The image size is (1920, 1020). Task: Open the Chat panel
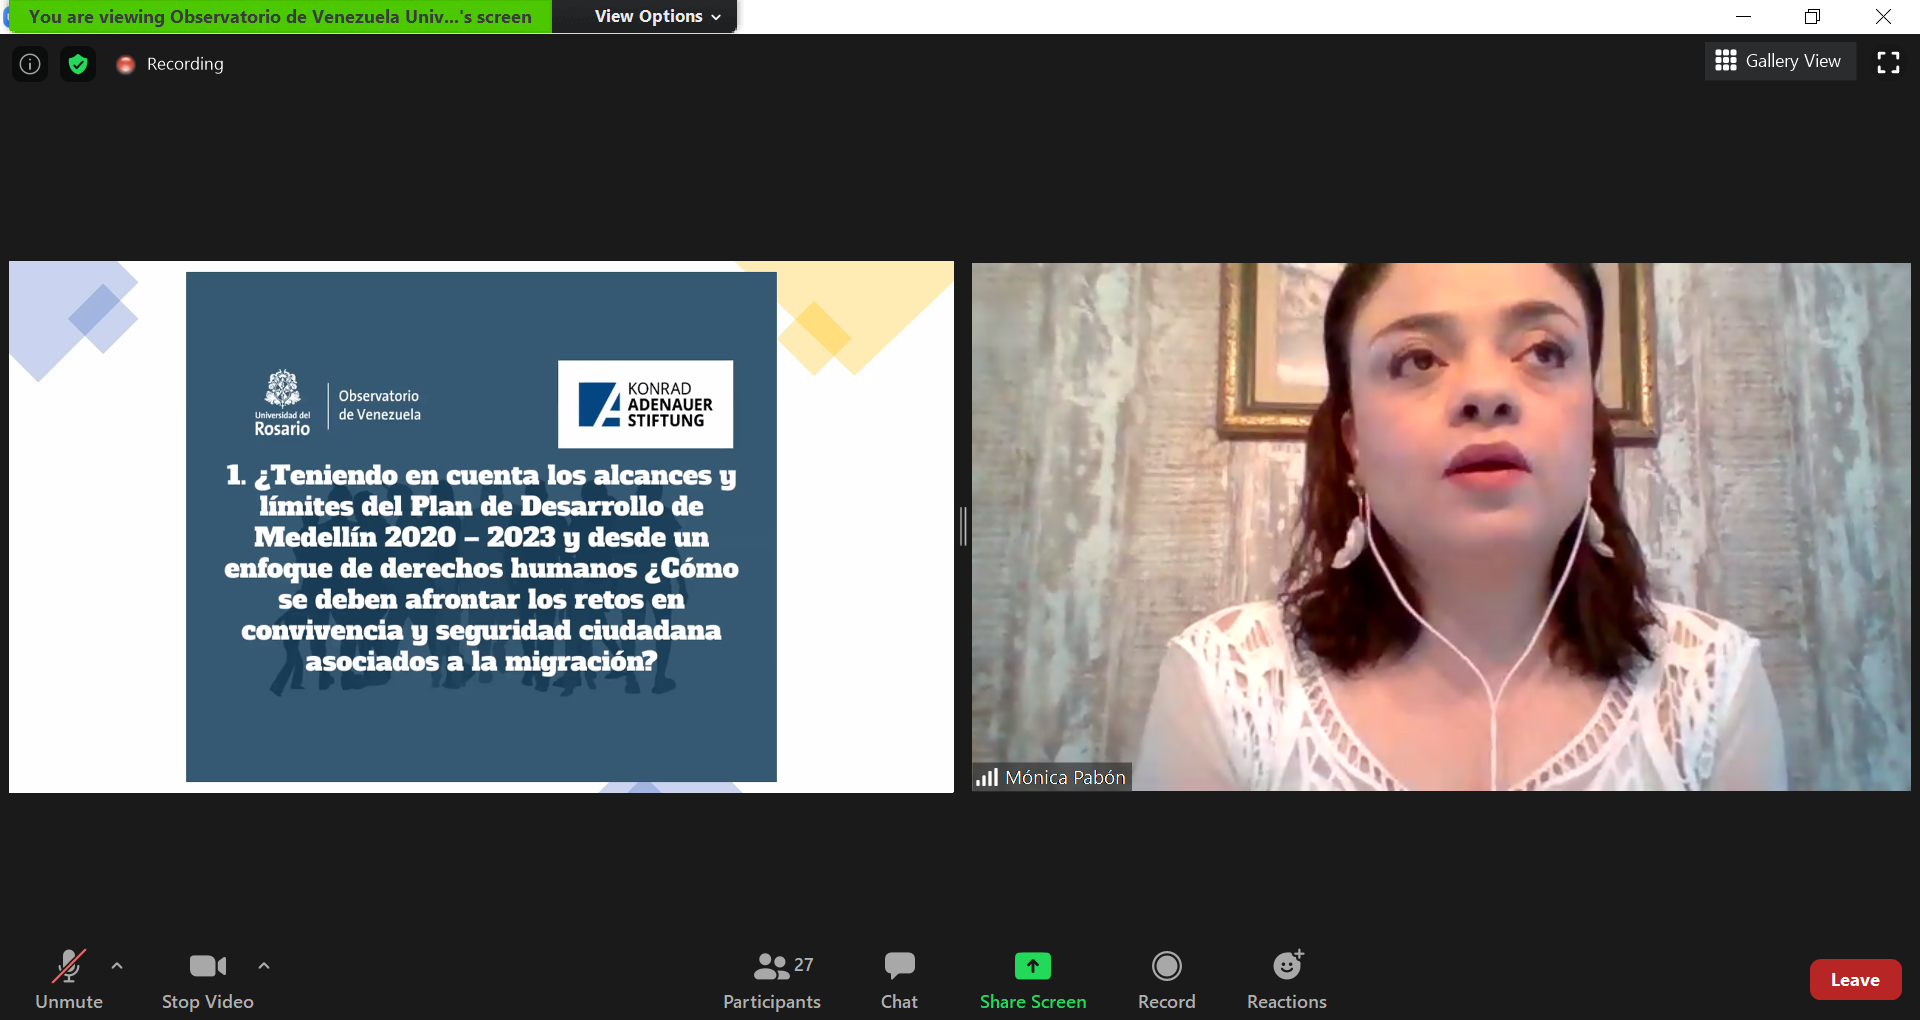tap(899, 980)
